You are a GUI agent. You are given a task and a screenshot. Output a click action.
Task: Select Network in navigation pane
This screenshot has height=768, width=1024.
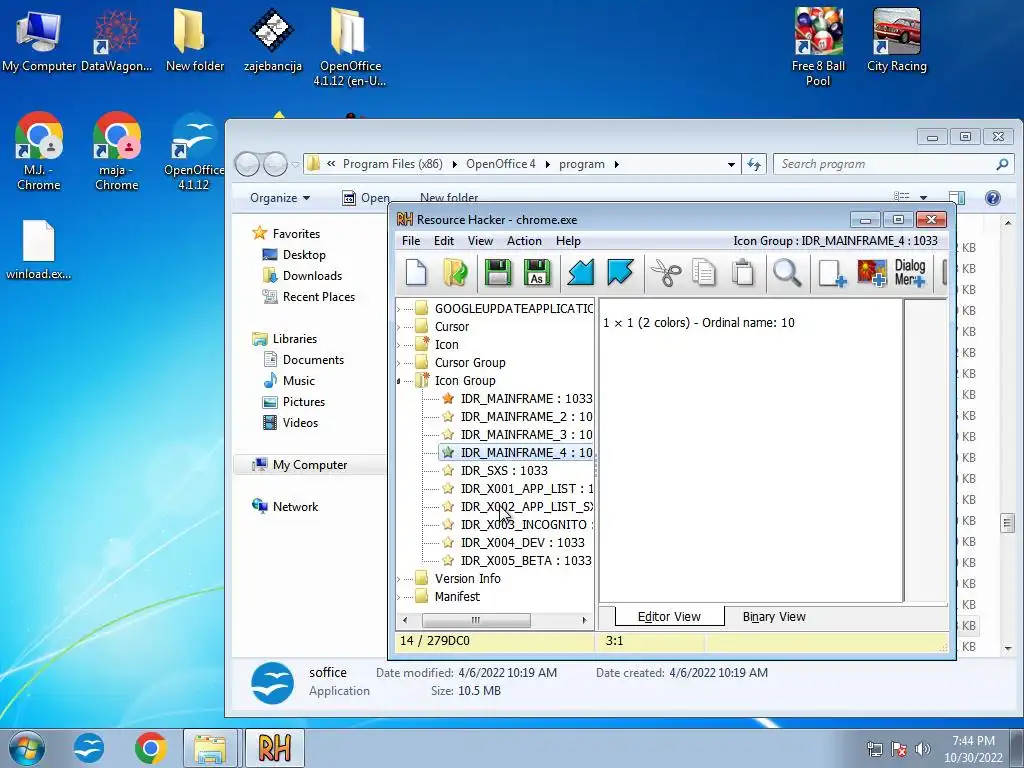click(295, 507)
